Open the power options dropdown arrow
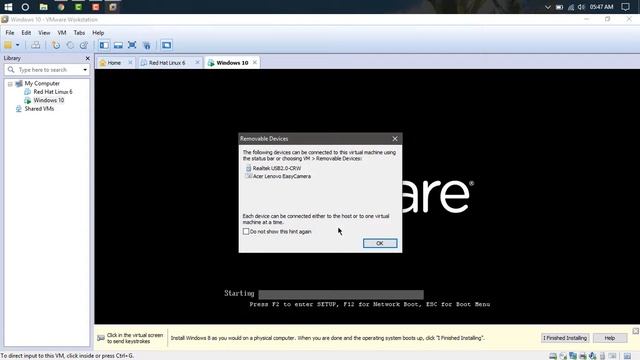Screen dimensions: 640x360 click(x=18, y=45)
